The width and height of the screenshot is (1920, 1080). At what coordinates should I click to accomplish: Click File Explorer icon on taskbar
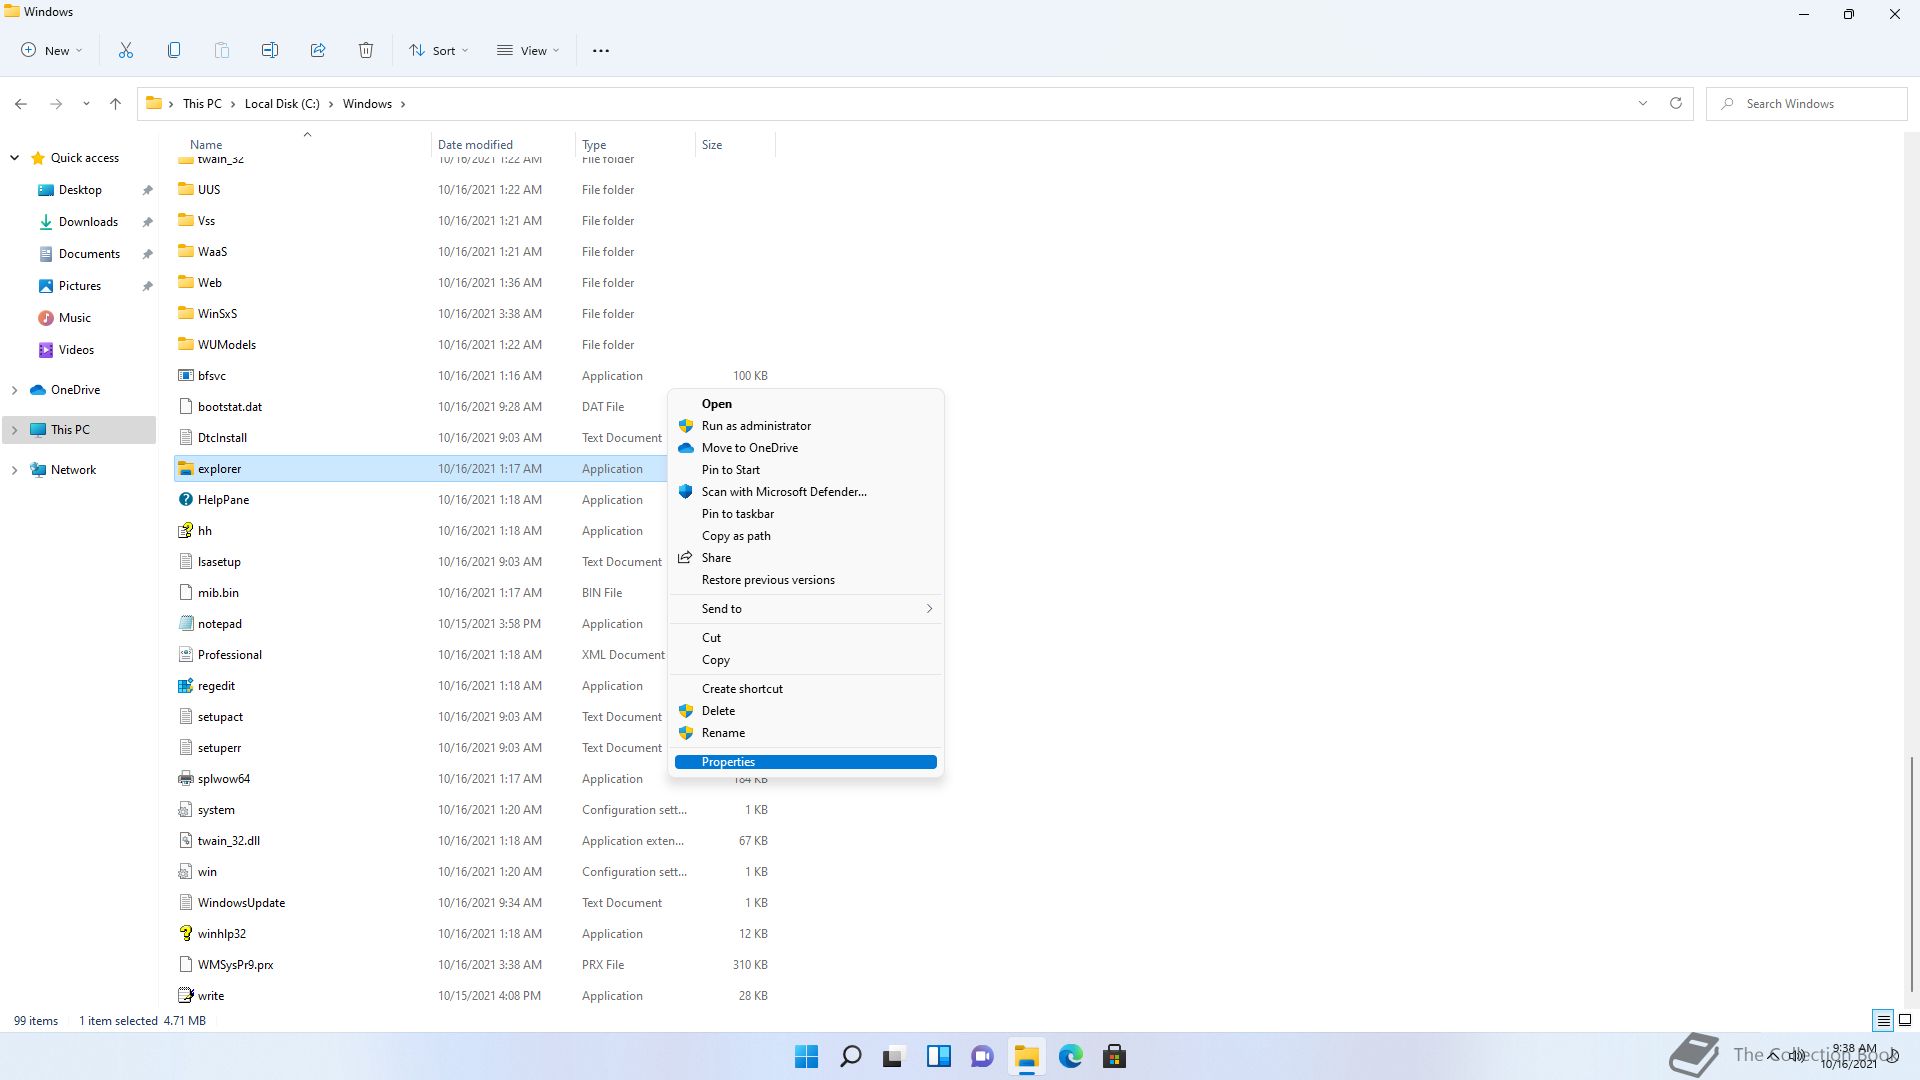[1027, 1056]
